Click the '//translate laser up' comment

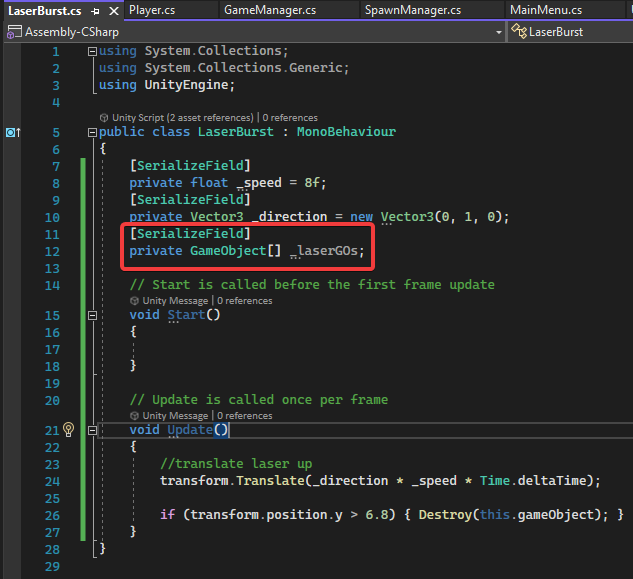[x=236, y=464]
